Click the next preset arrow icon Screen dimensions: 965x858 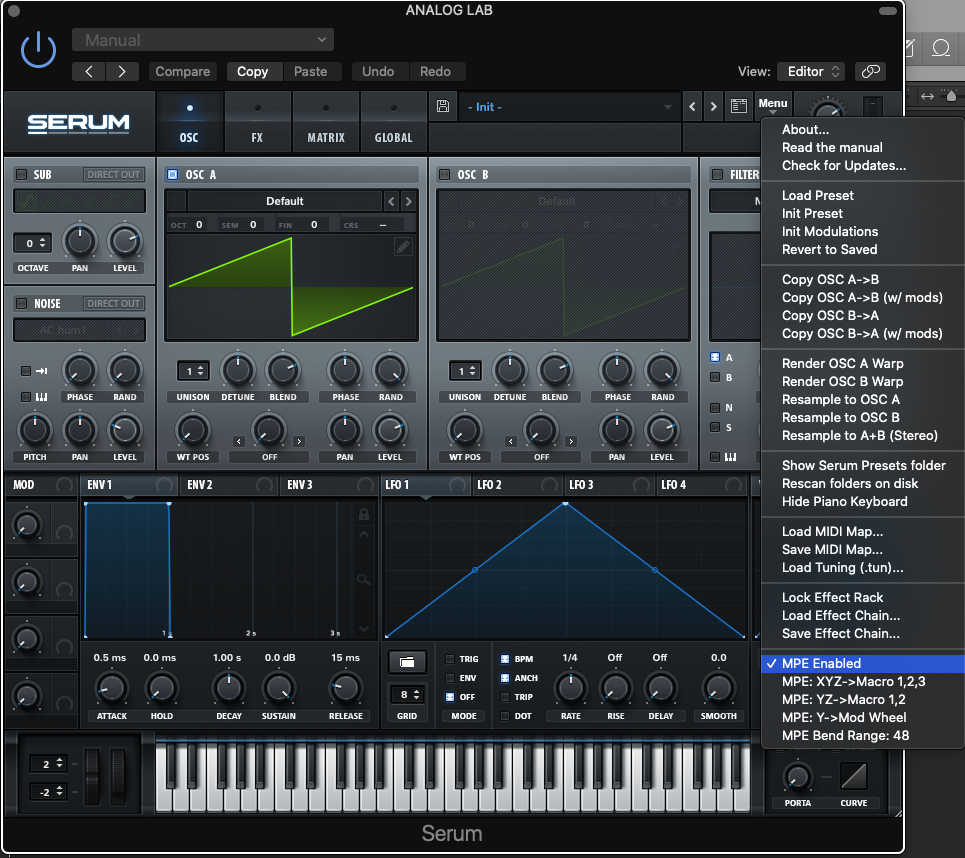click(713, 107)
